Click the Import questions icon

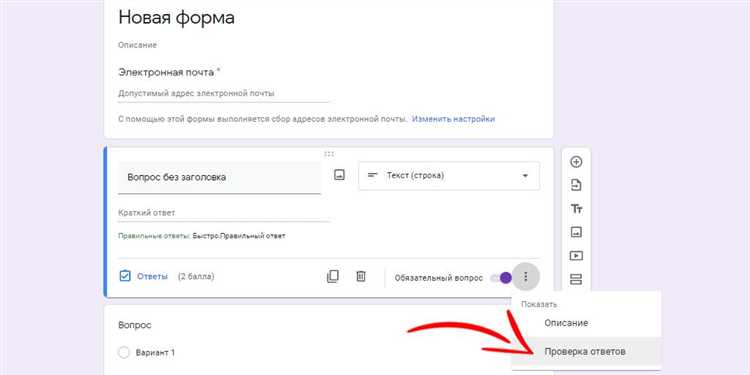pyautogui.click(x=576, y=185)
